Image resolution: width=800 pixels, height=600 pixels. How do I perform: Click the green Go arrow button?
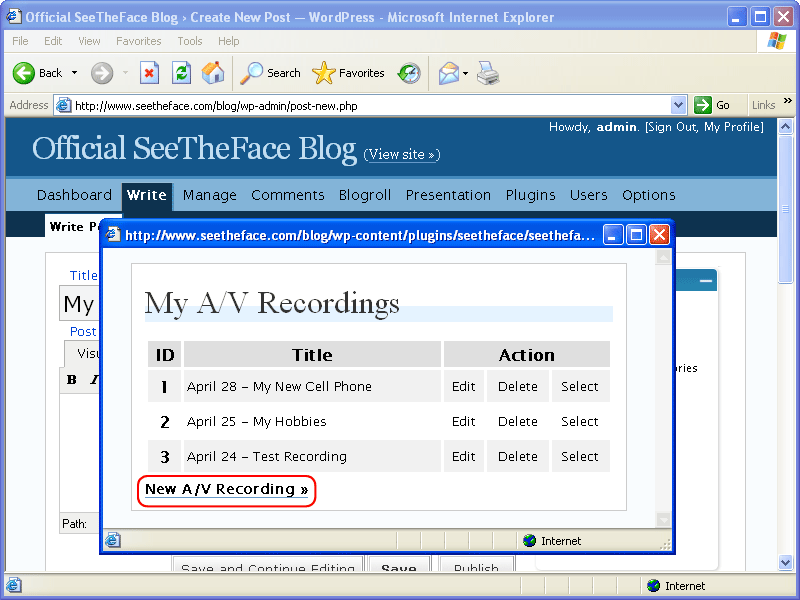(x=703, y=105)
